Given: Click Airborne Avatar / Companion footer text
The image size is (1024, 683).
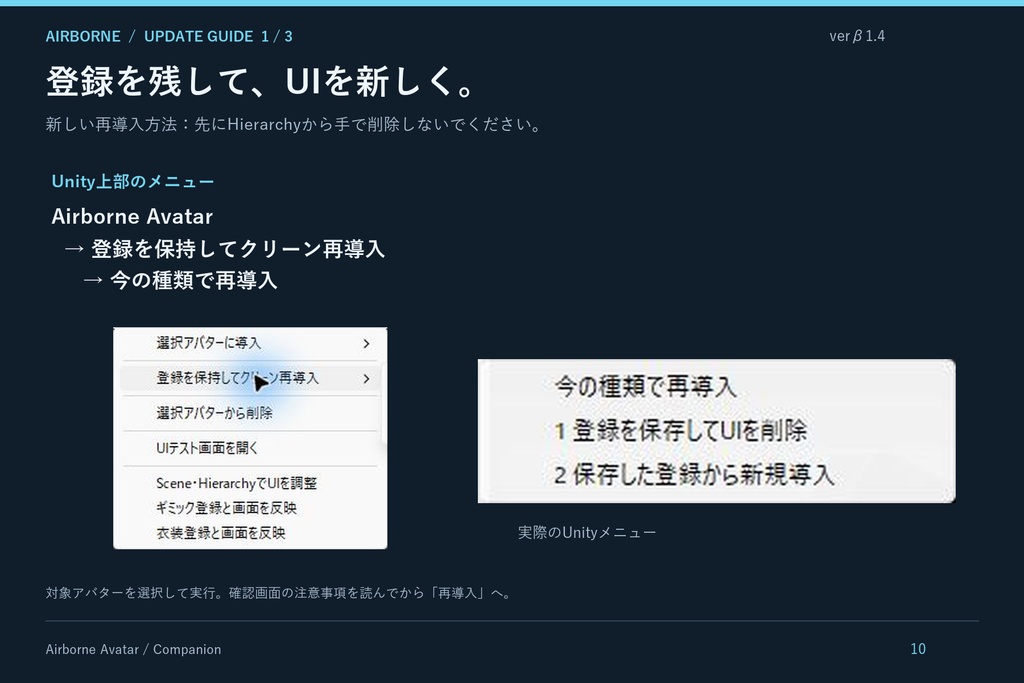Looking at the screenshot, I should click(x=133, y=650).
